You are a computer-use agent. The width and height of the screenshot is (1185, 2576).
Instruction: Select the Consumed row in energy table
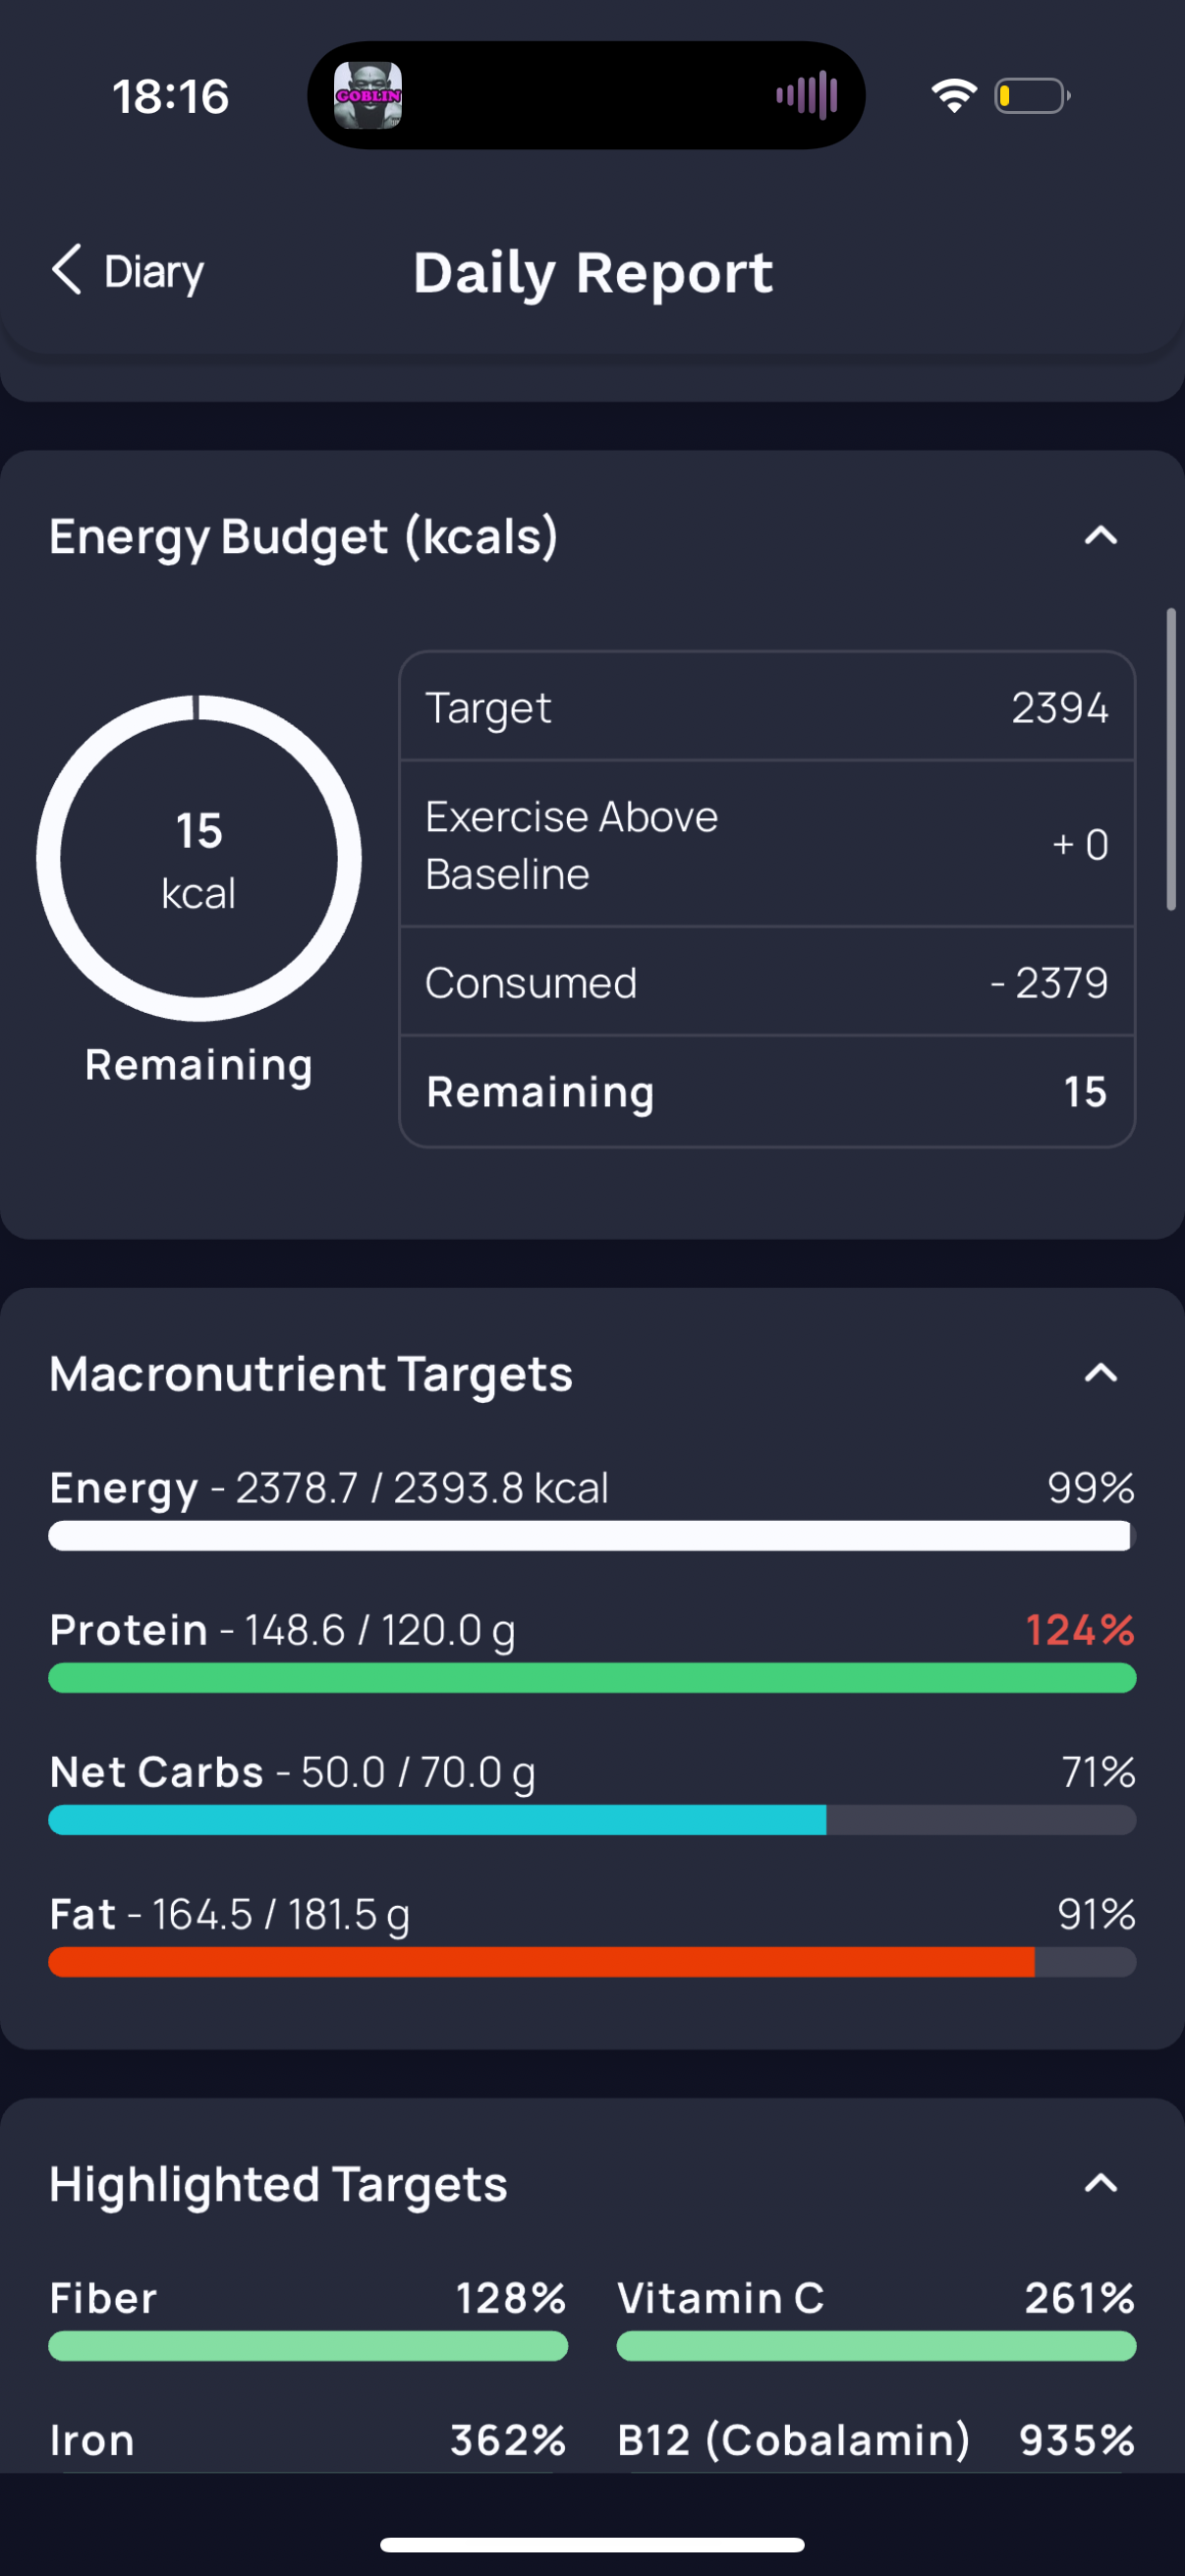click(767, 983)
